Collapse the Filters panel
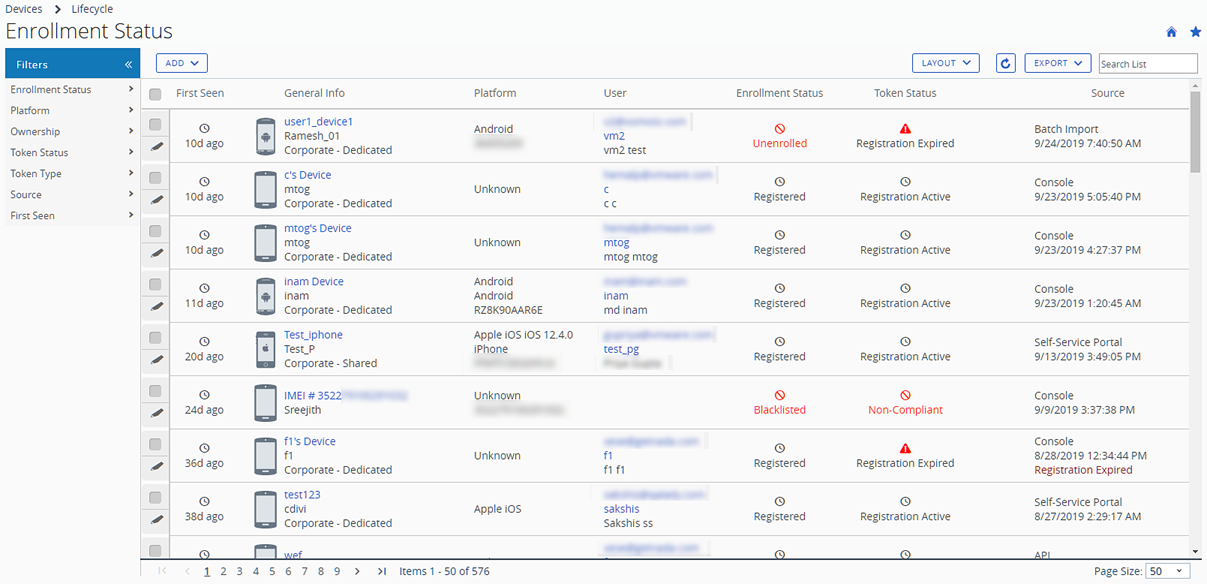 coord(129,65)
